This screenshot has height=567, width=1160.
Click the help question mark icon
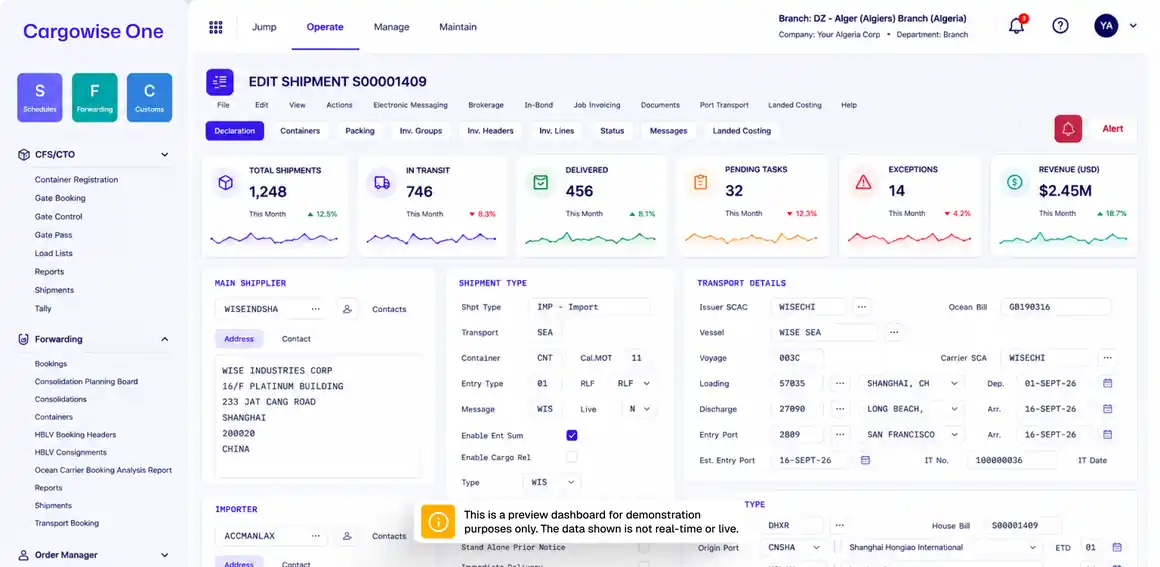1060,26
